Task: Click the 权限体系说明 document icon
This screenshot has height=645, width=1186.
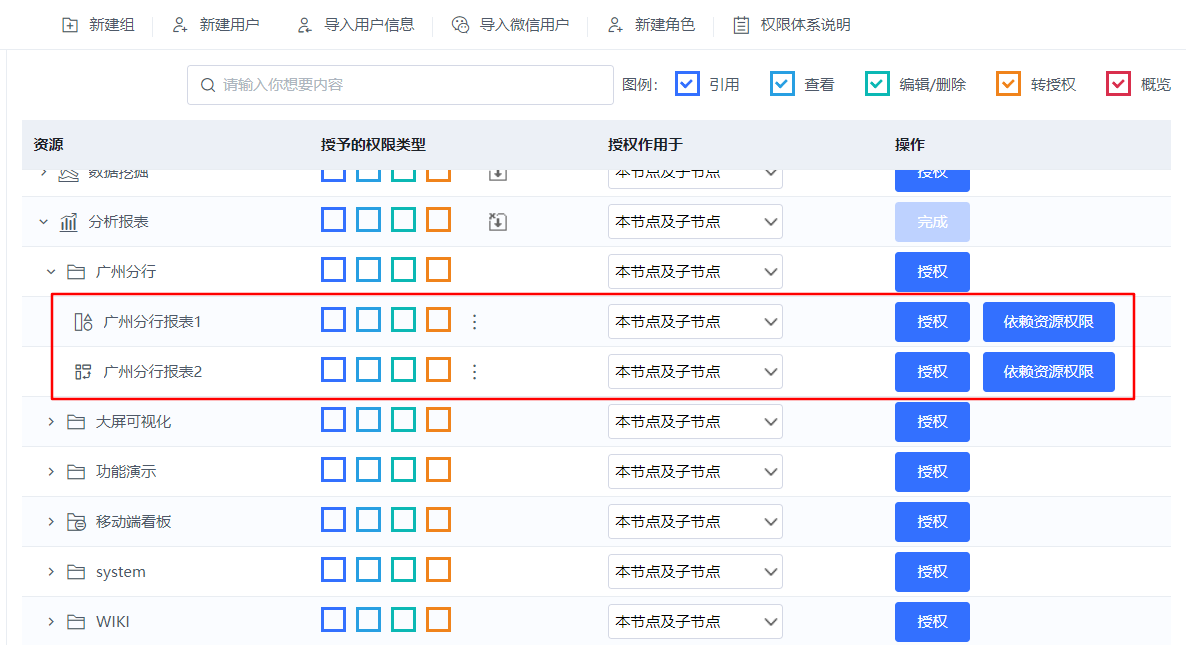Action: 741,25
